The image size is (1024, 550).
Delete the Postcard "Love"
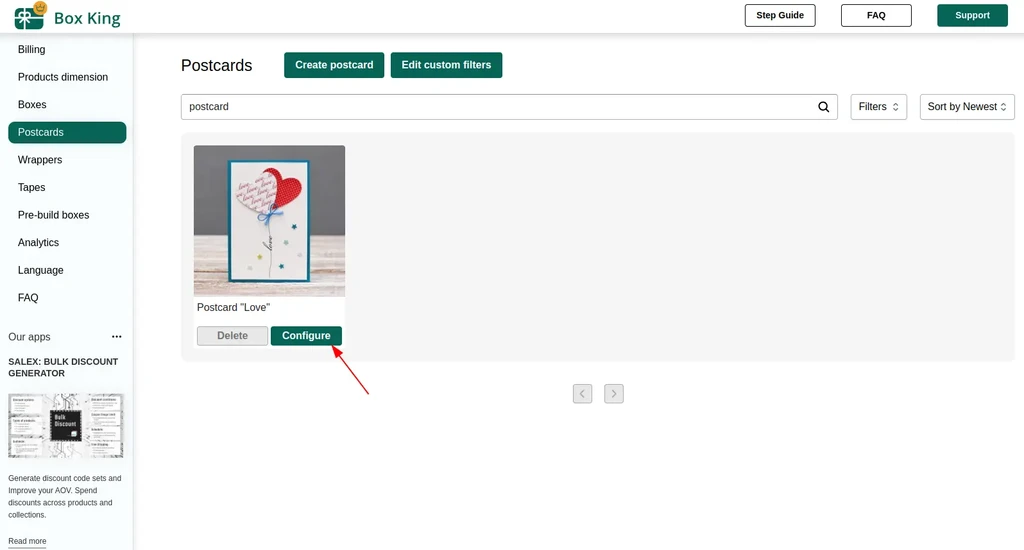tap(232, 336)
